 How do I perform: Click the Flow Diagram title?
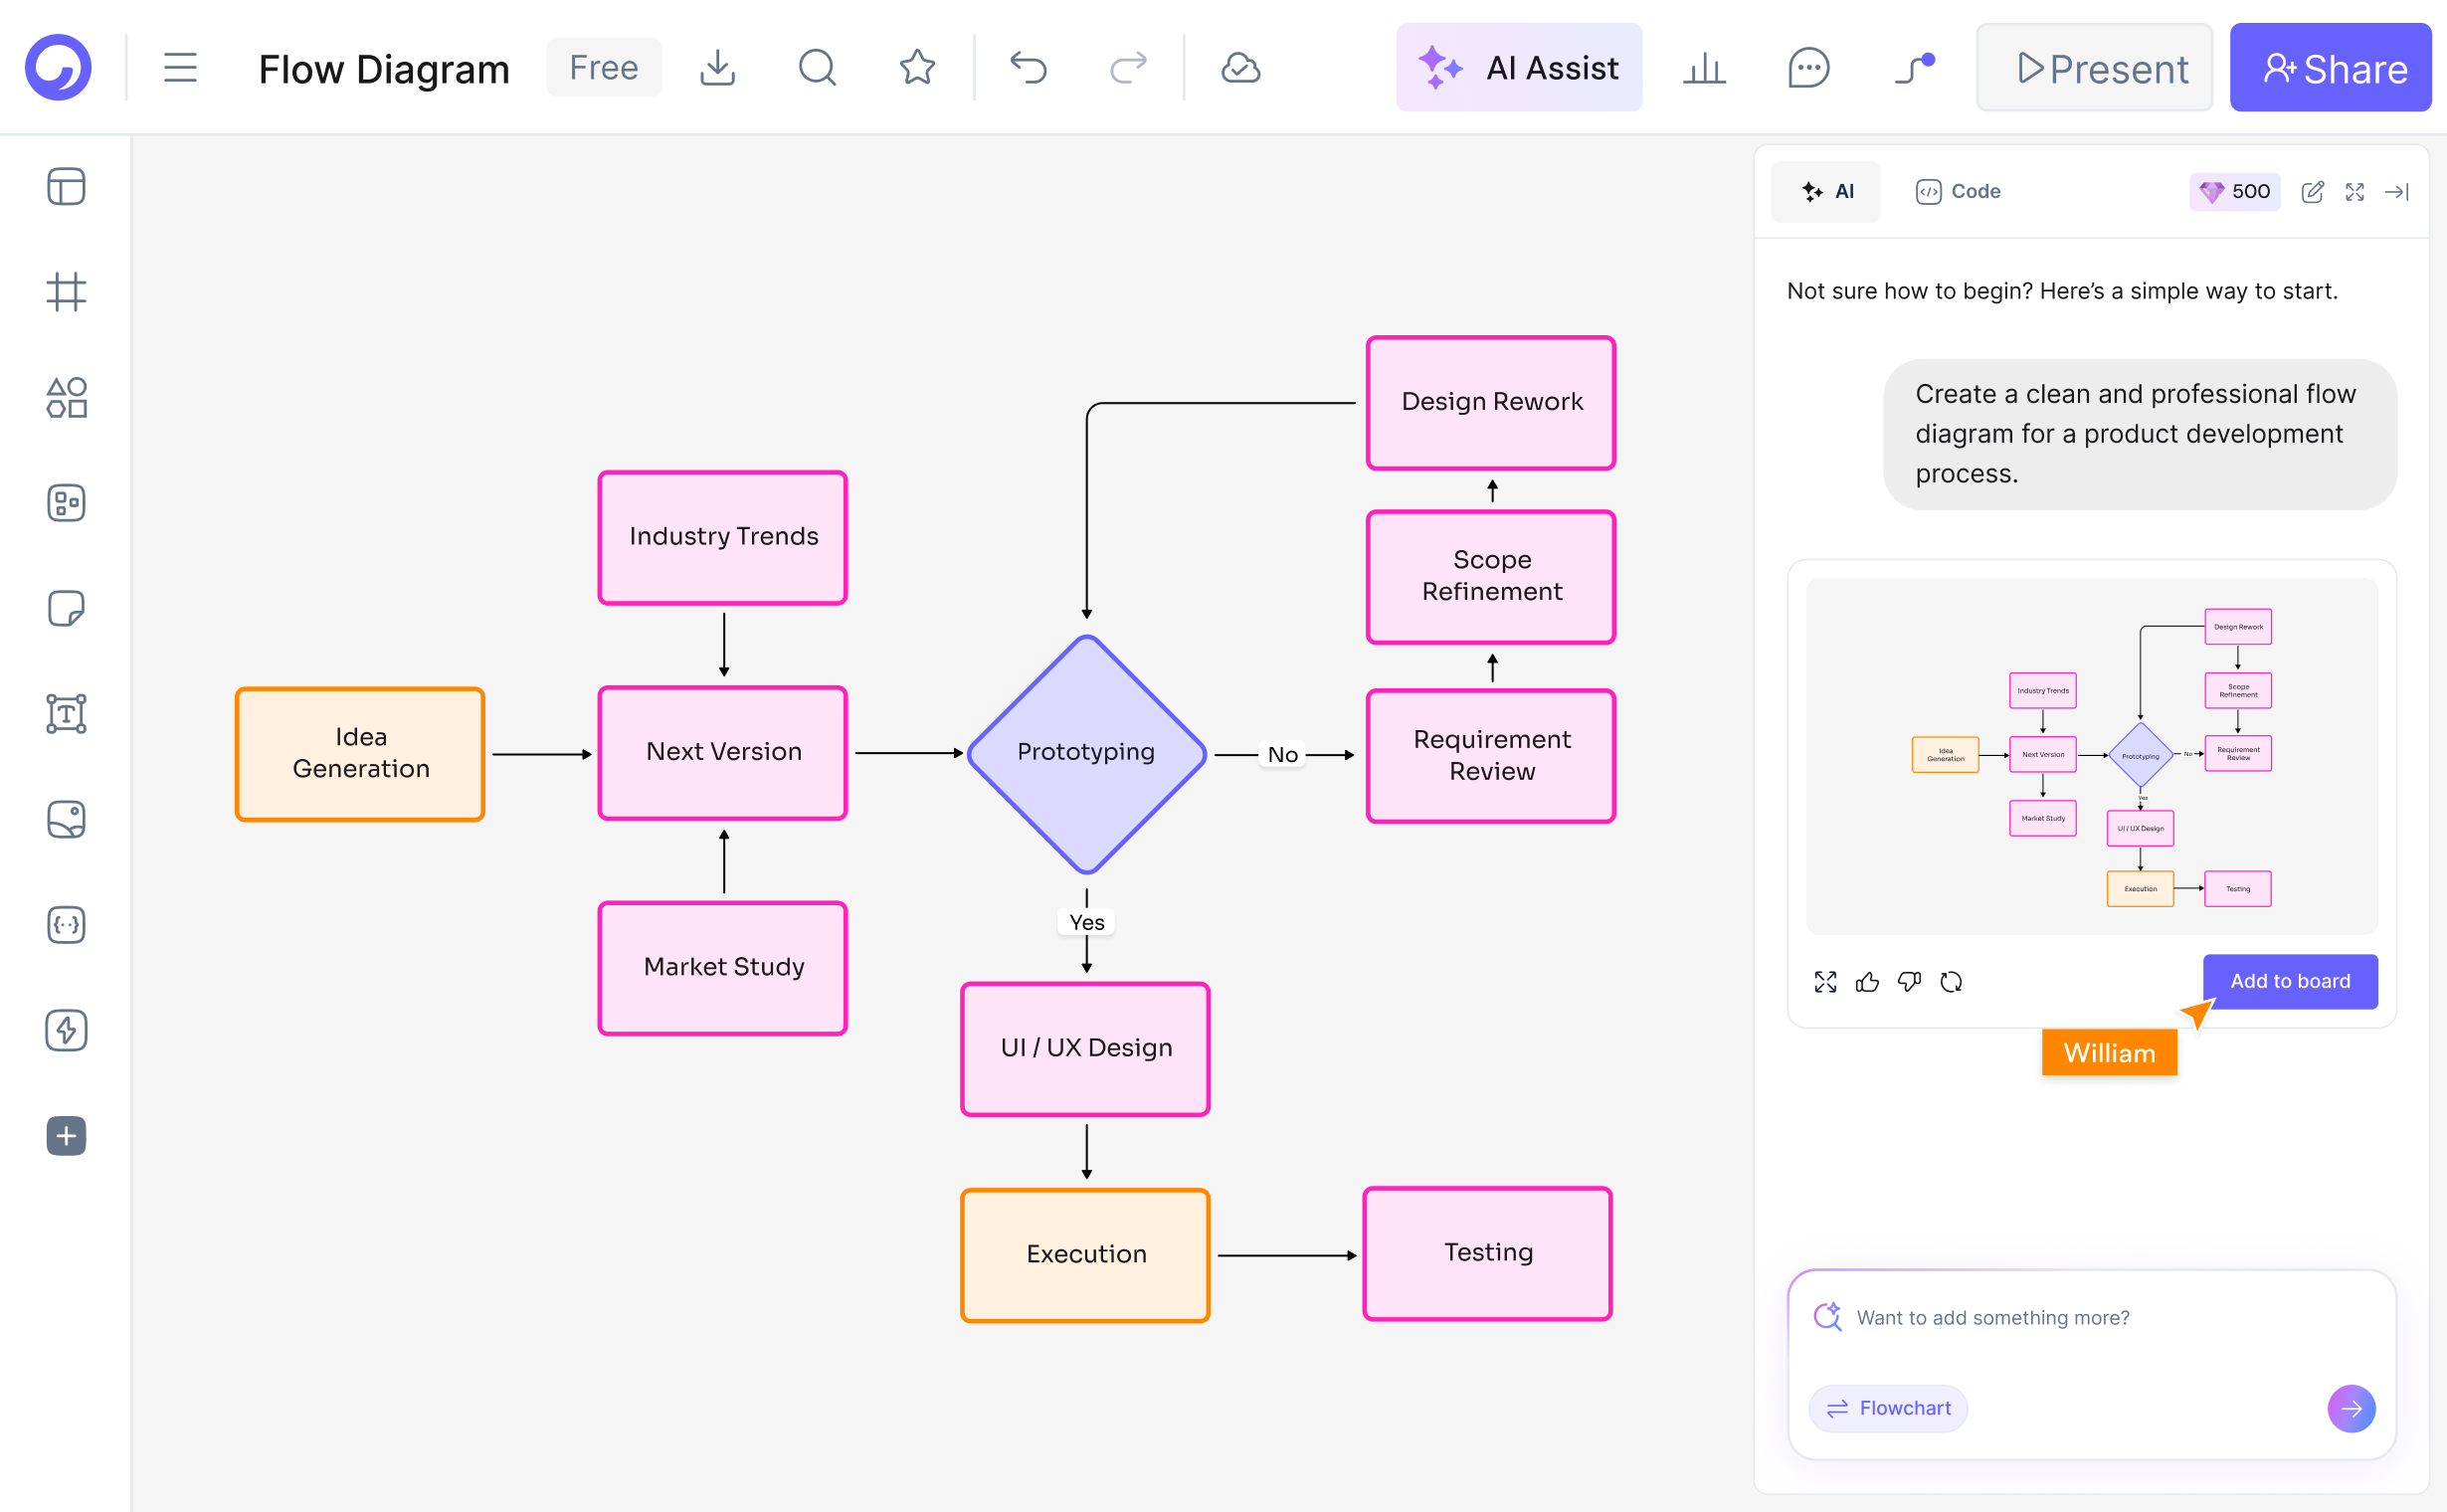click(384, 69)
